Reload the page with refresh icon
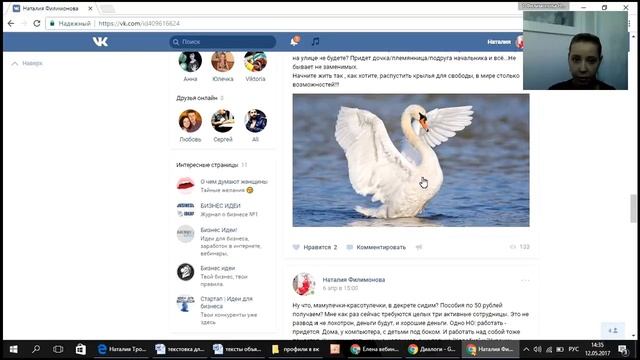 pos(37,23)
